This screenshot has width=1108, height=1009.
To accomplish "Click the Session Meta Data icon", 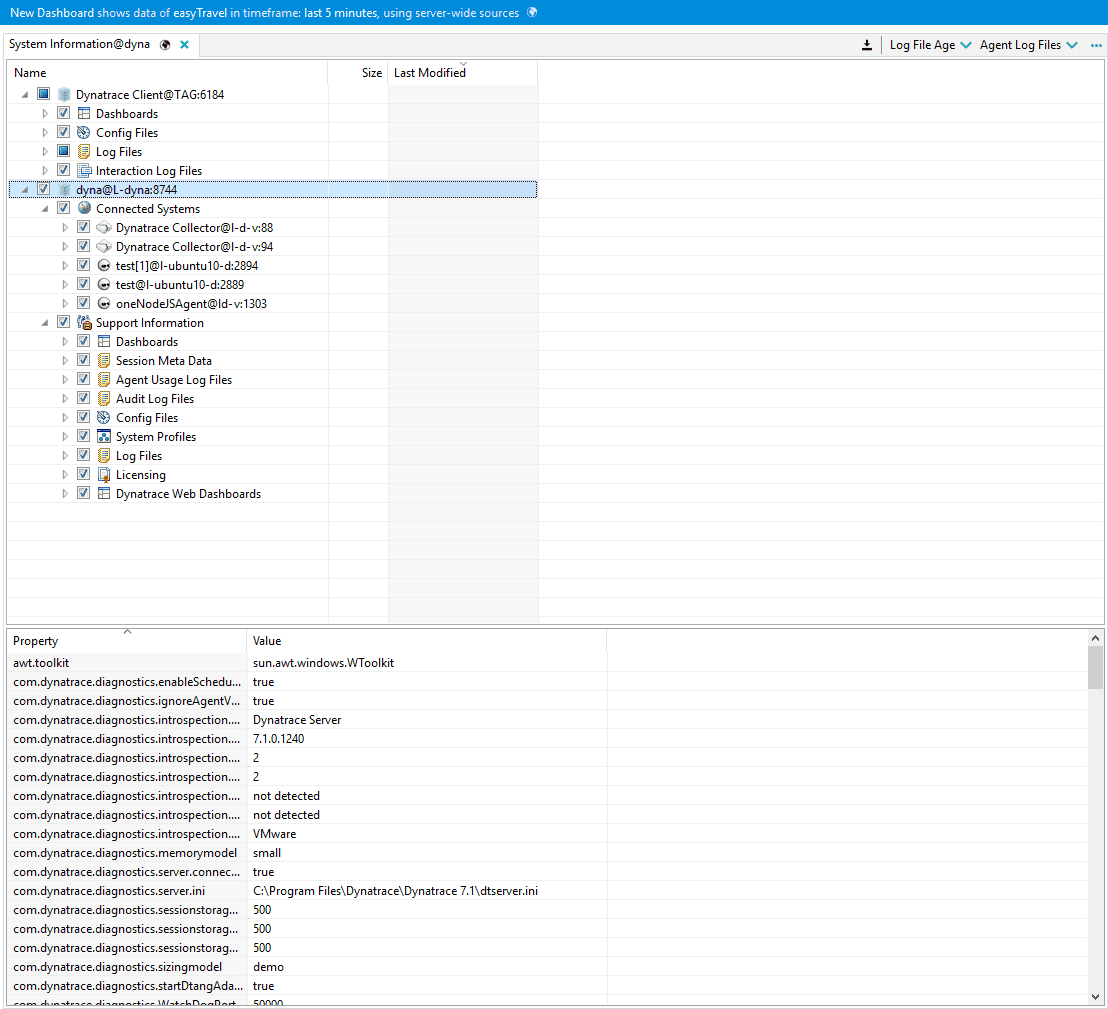I will tap(104, 361).
